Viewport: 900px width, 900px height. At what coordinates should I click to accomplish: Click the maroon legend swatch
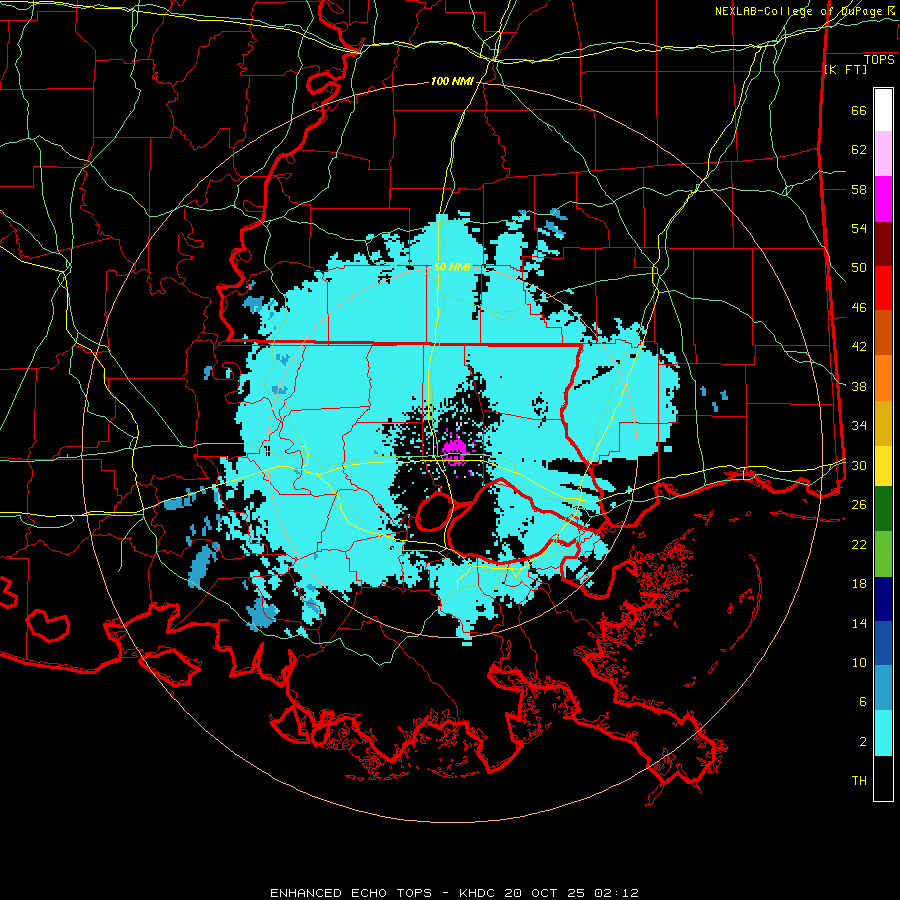(x=883, y=244)
